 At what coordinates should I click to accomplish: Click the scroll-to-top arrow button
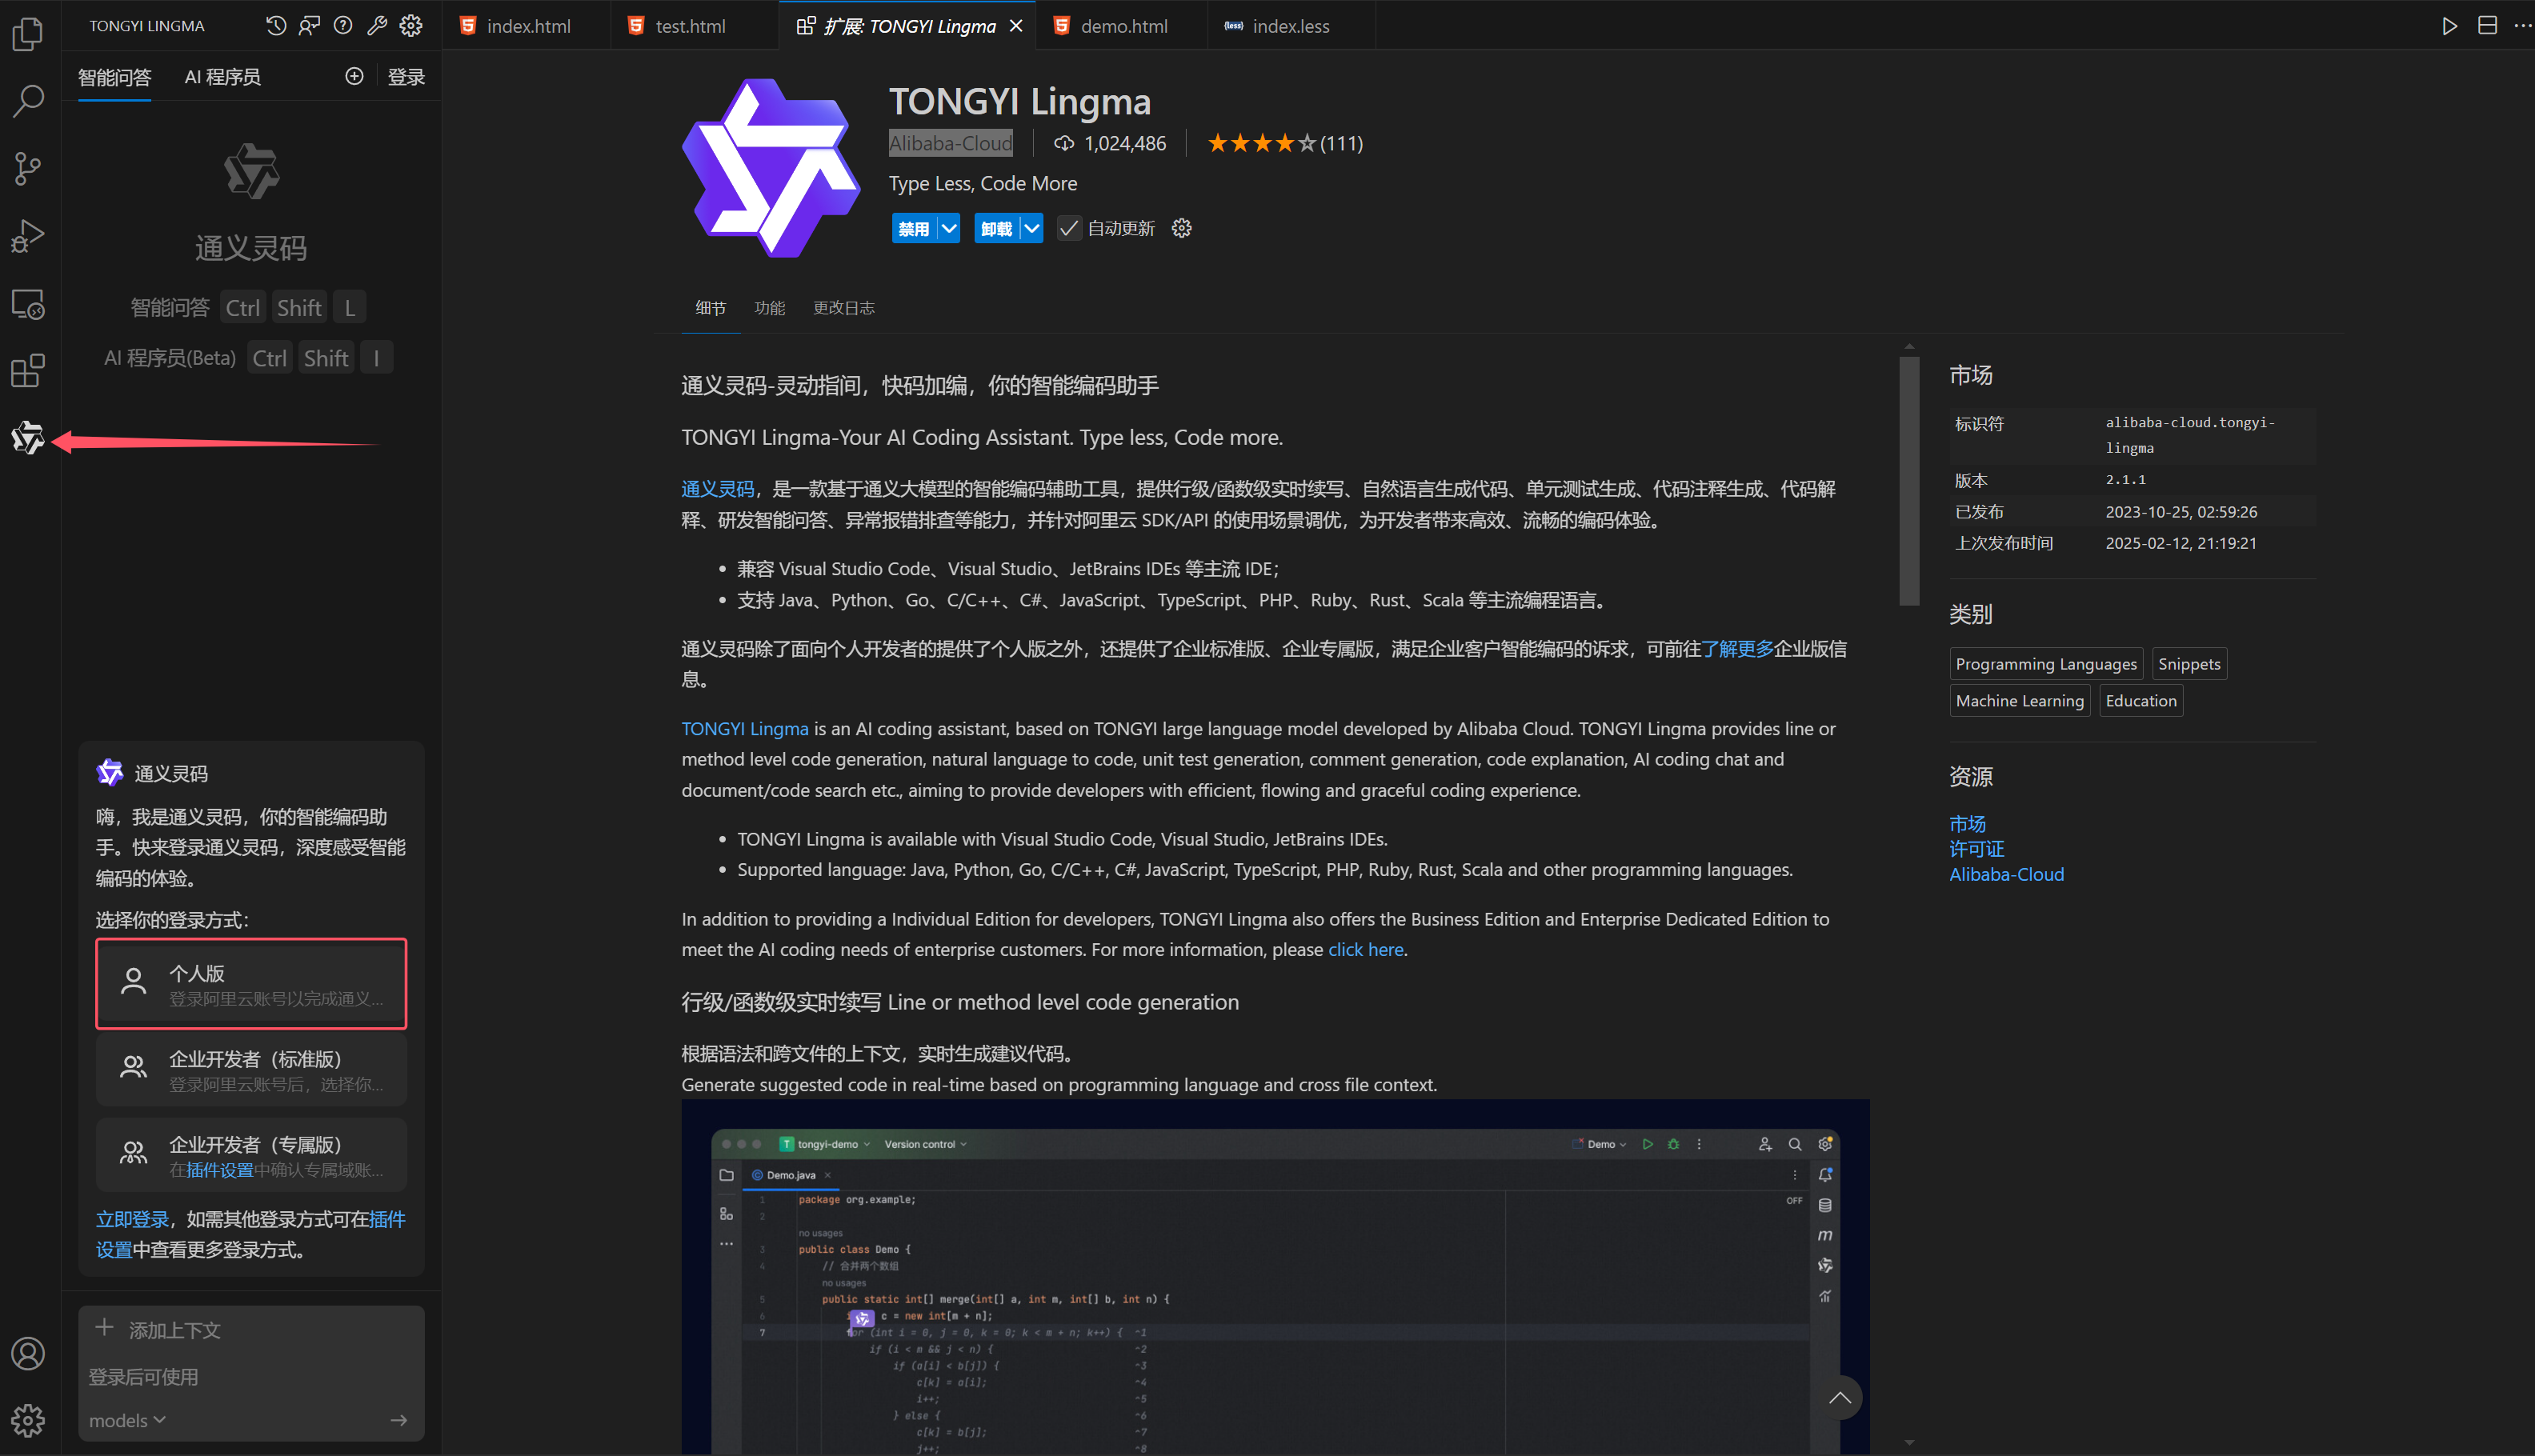click(x=1839, y=1398)
